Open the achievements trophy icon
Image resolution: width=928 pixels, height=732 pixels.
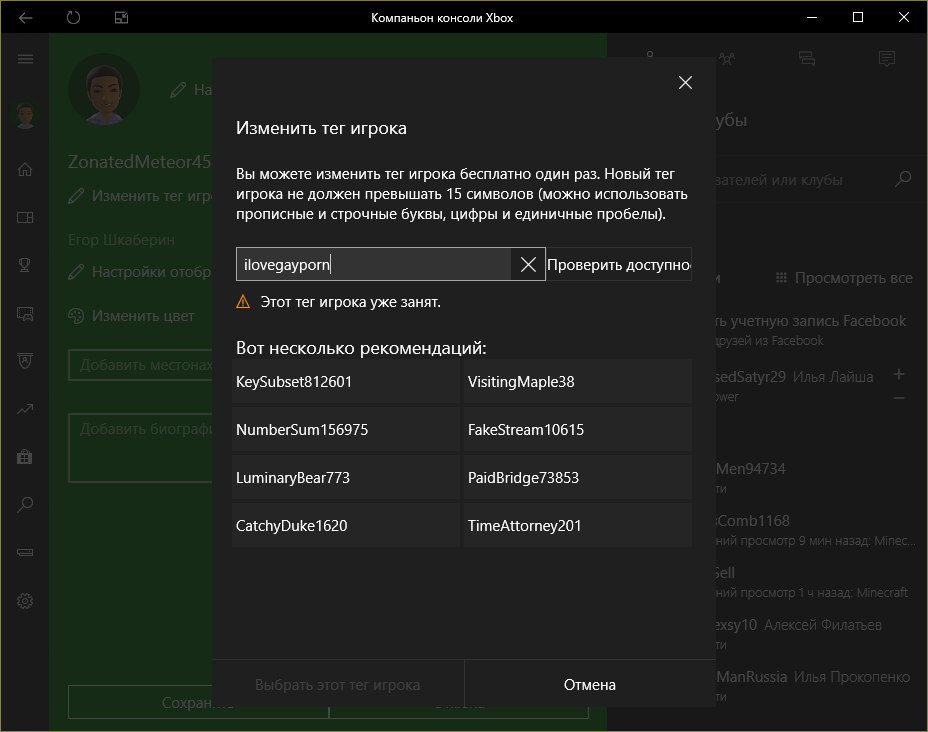pyautogui.click(x=25, y=265)
